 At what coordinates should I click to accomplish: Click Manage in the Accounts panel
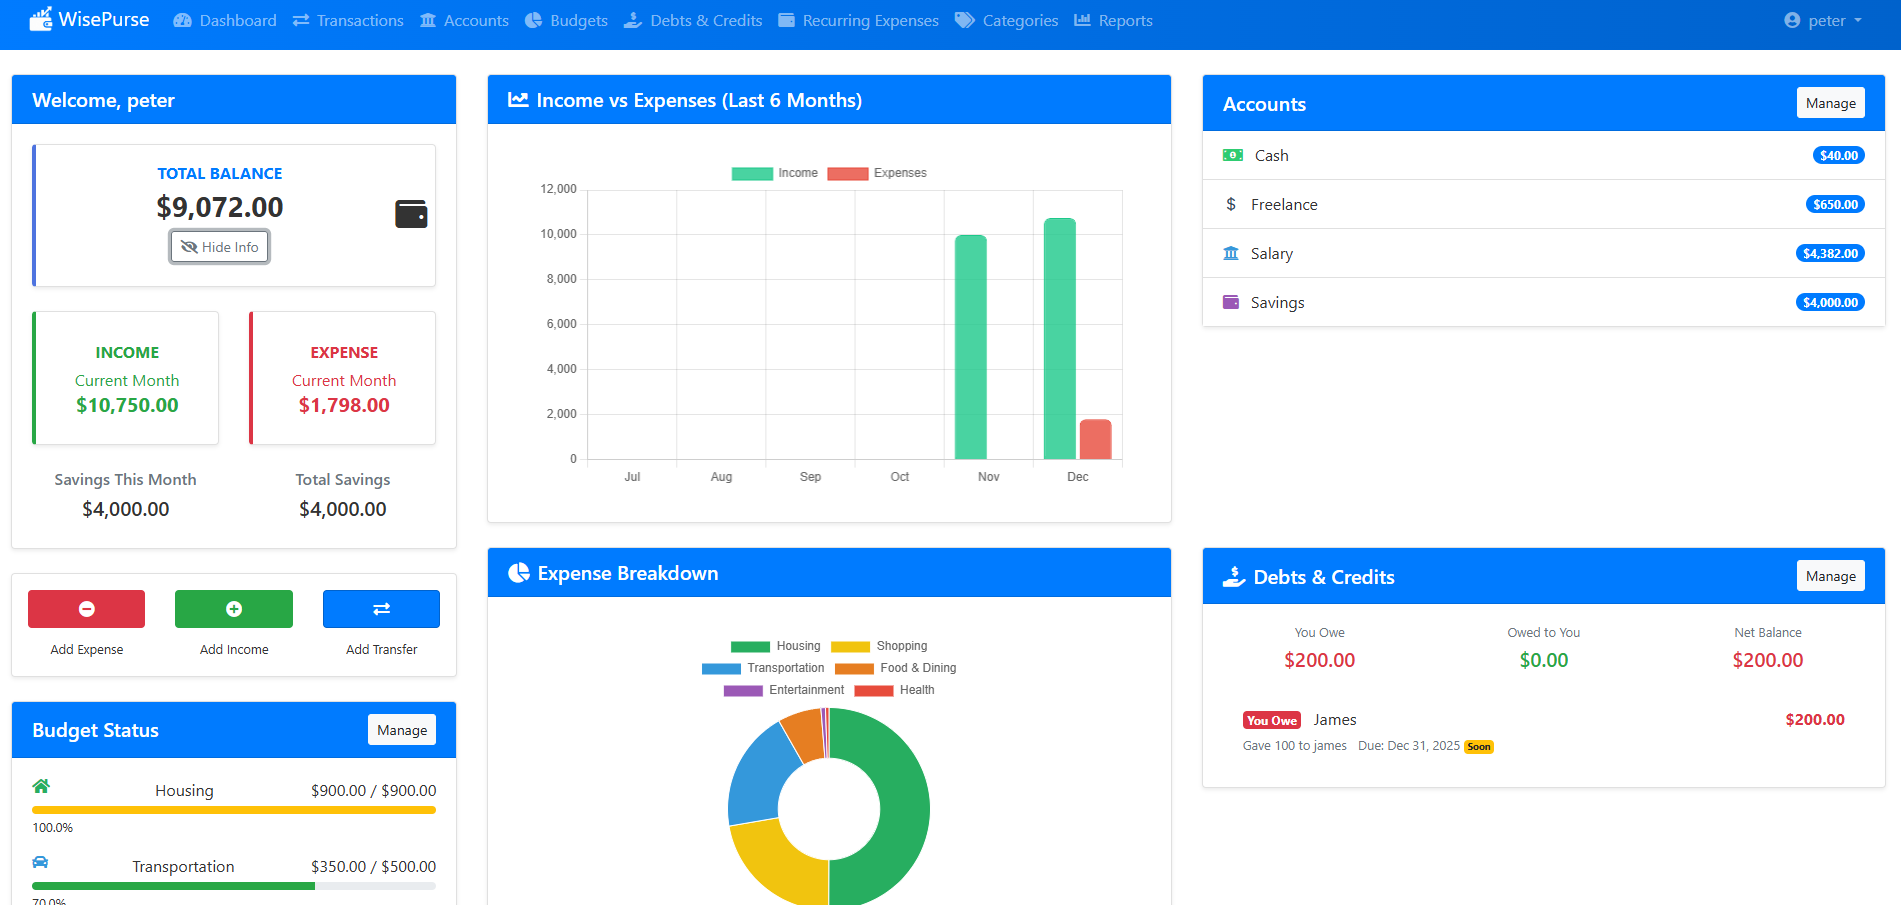pos(1830,102)
